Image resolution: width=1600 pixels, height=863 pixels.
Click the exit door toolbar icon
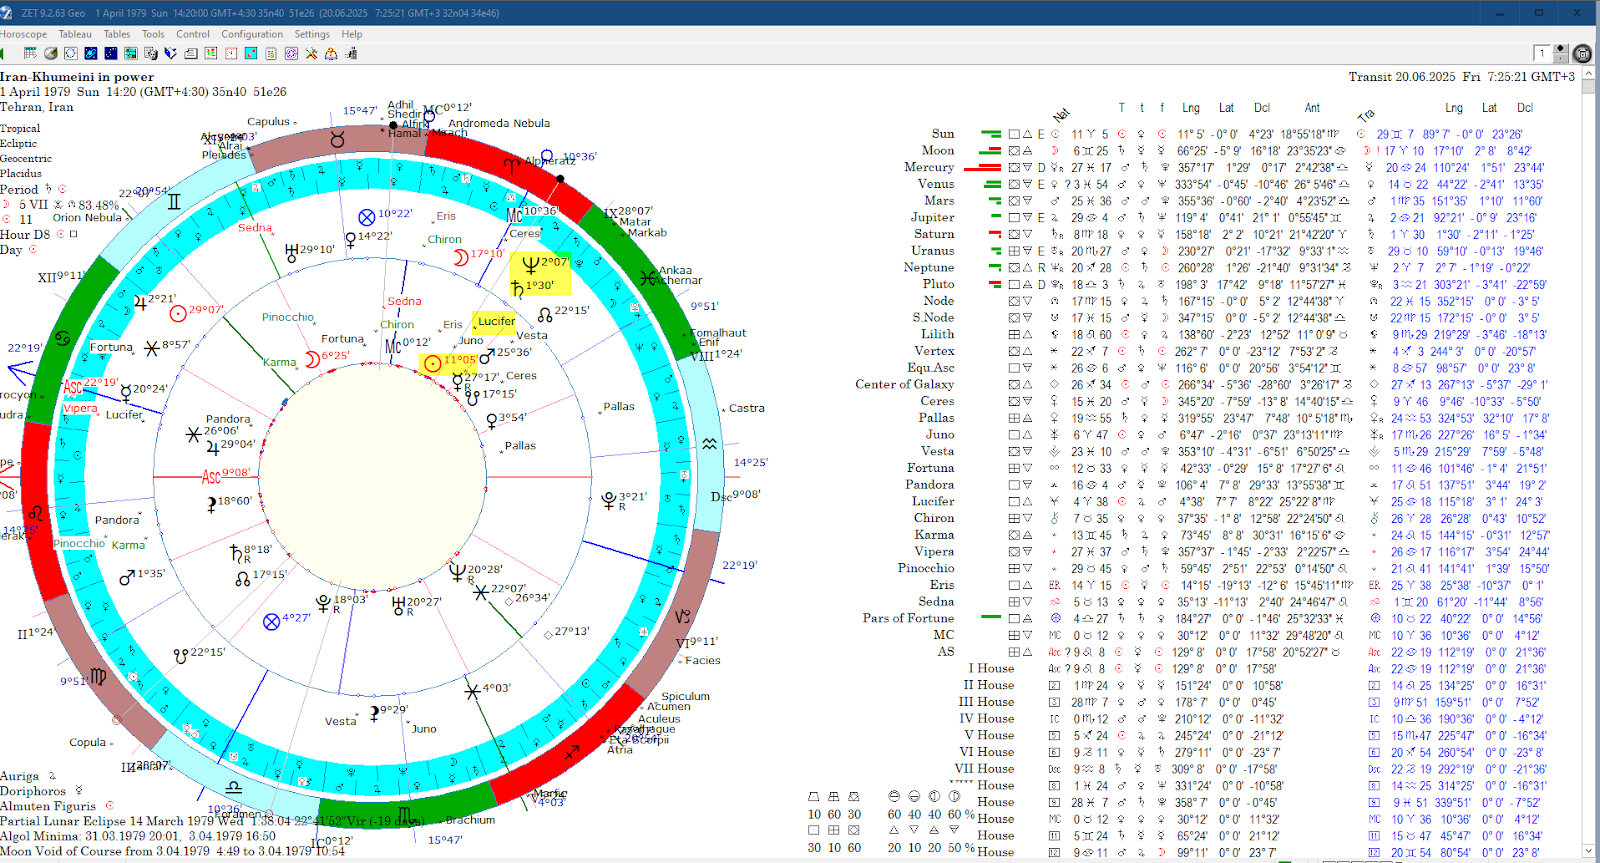pos(351,53)
